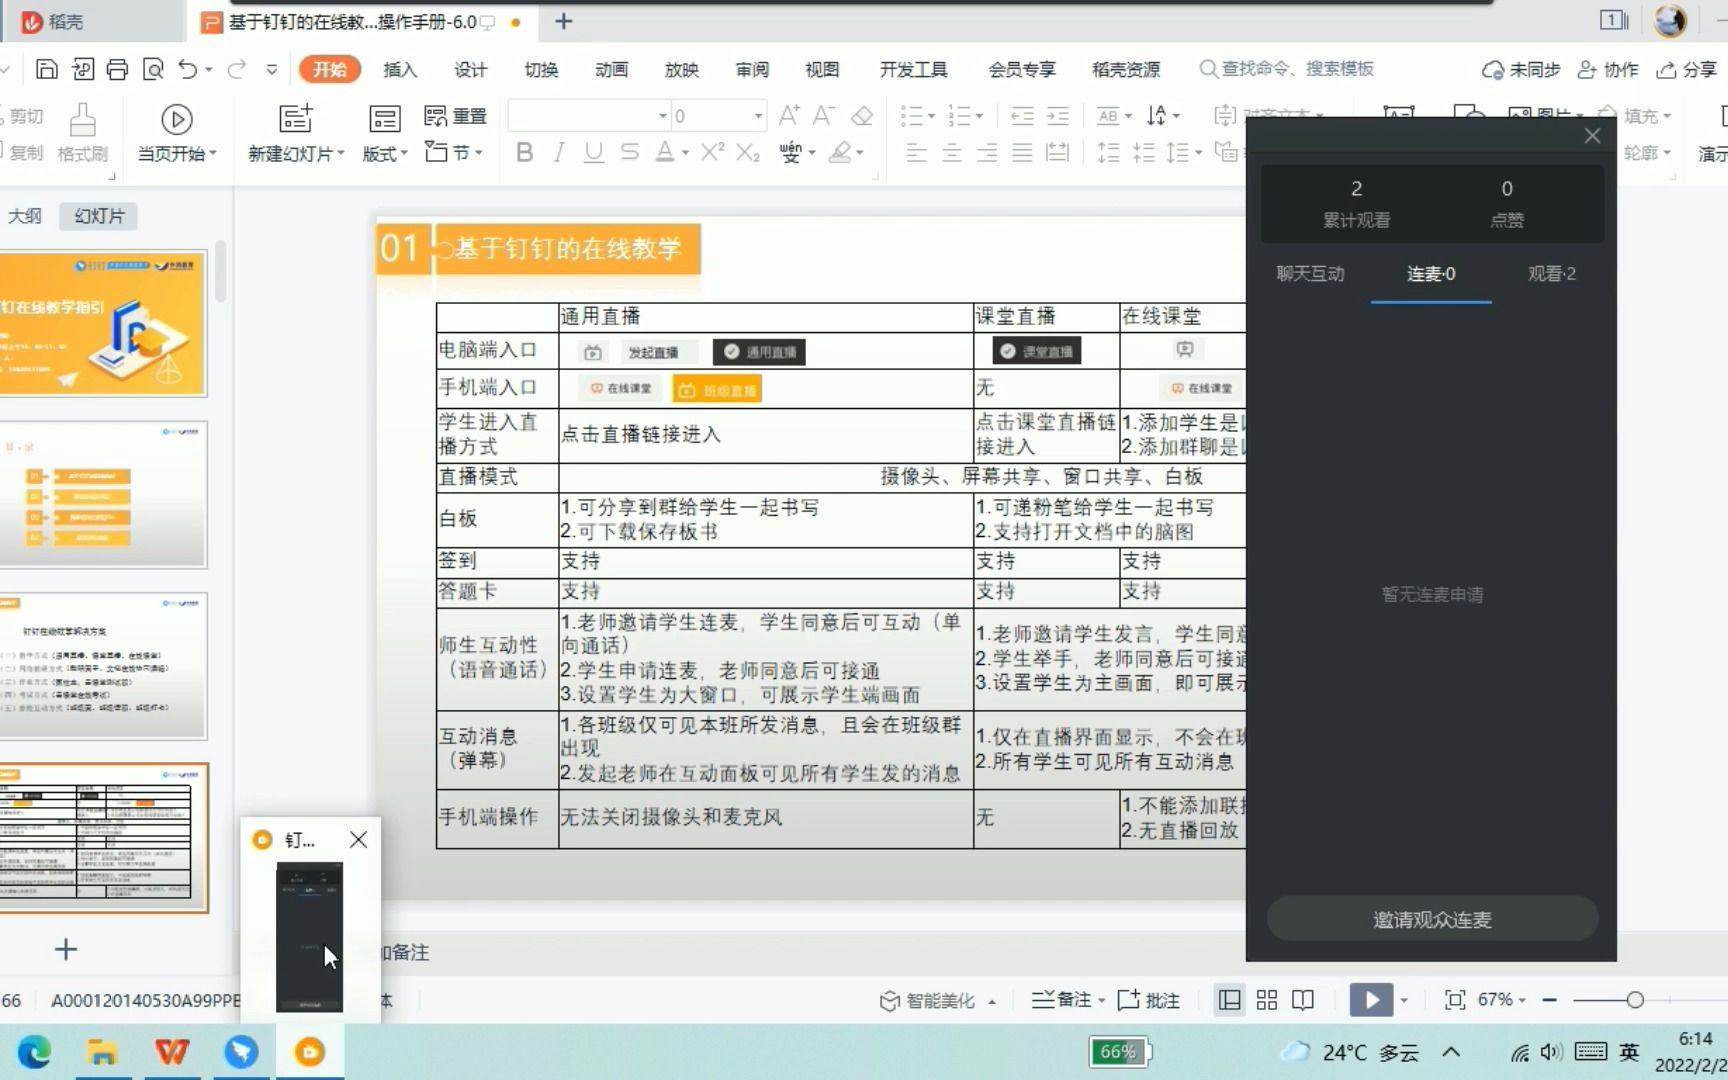Image resolution: width=1728 pixels, height=1080 pixels.
Task: Click the Print icon in quick access toolbar
Action: point(117,69)
